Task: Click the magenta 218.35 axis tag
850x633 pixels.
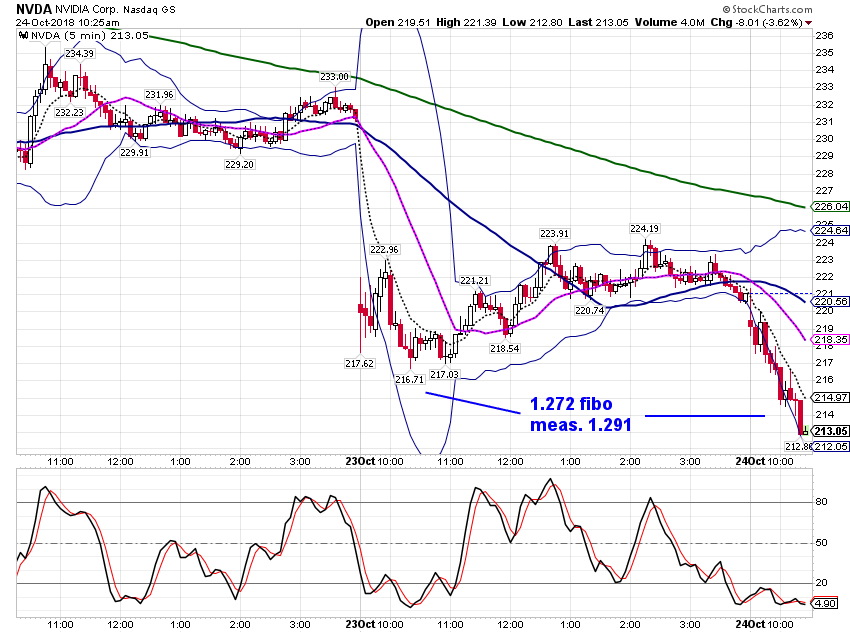Action: click(830, 340)
